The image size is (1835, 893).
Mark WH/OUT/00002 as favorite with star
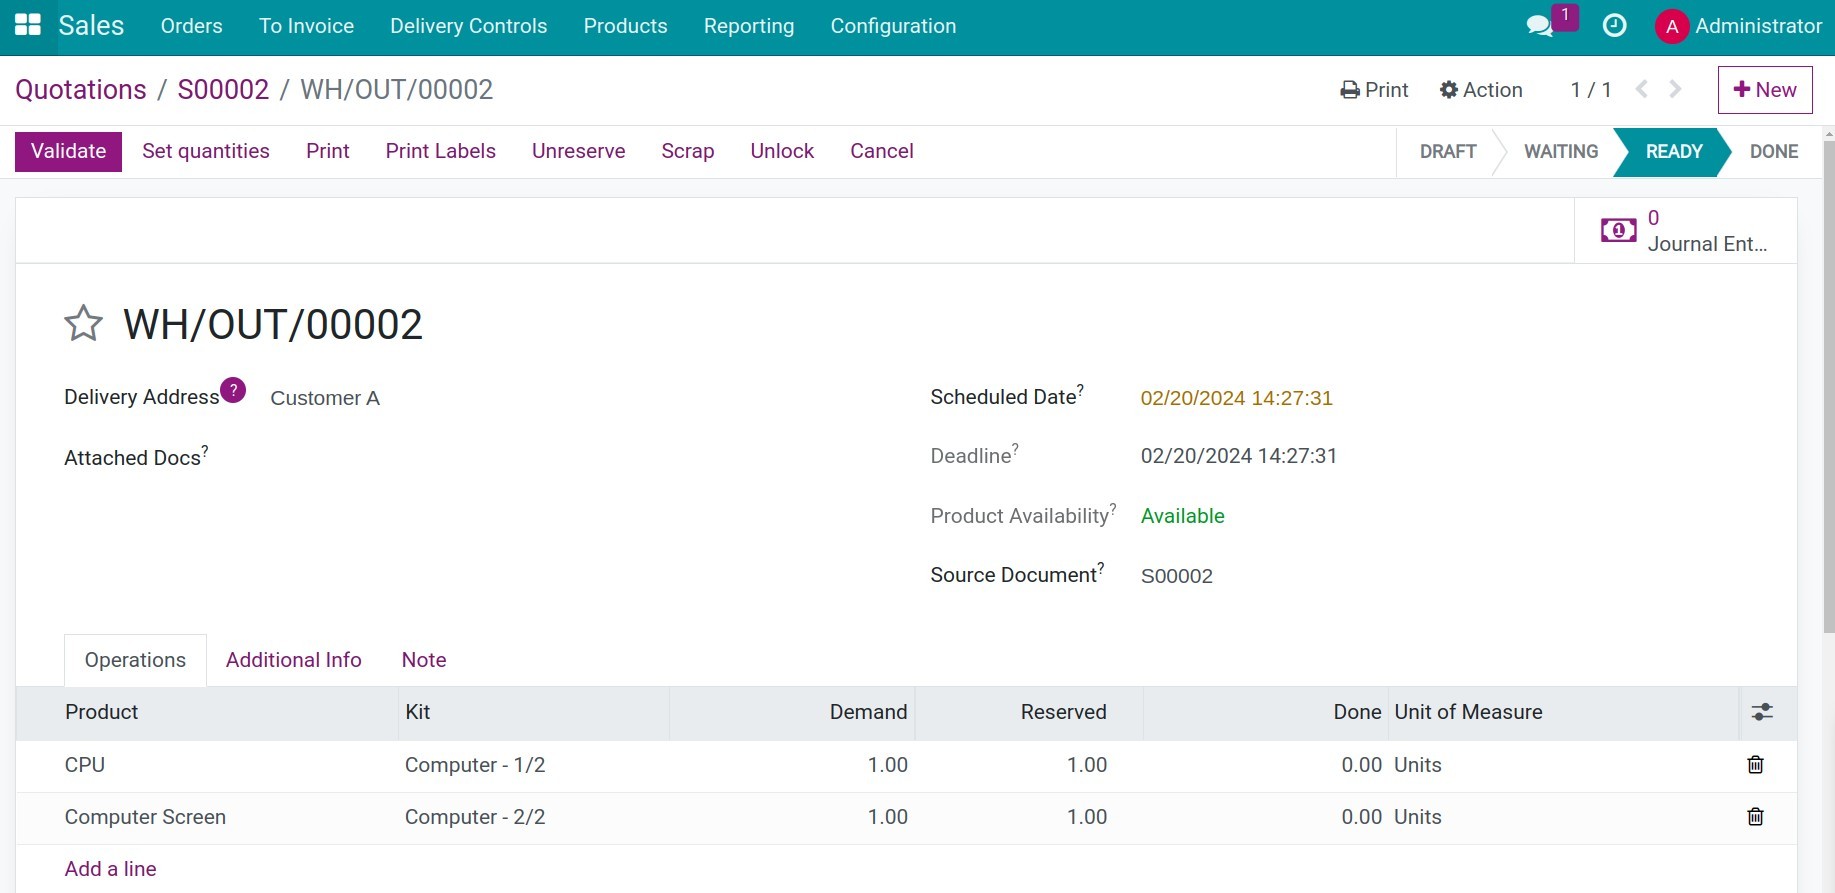click(83, 324)
